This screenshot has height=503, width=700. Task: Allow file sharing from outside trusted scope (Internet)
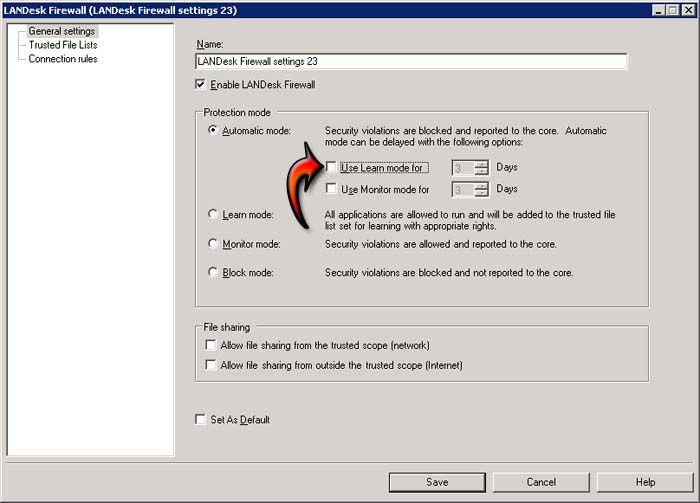click(x=210, y=365)
